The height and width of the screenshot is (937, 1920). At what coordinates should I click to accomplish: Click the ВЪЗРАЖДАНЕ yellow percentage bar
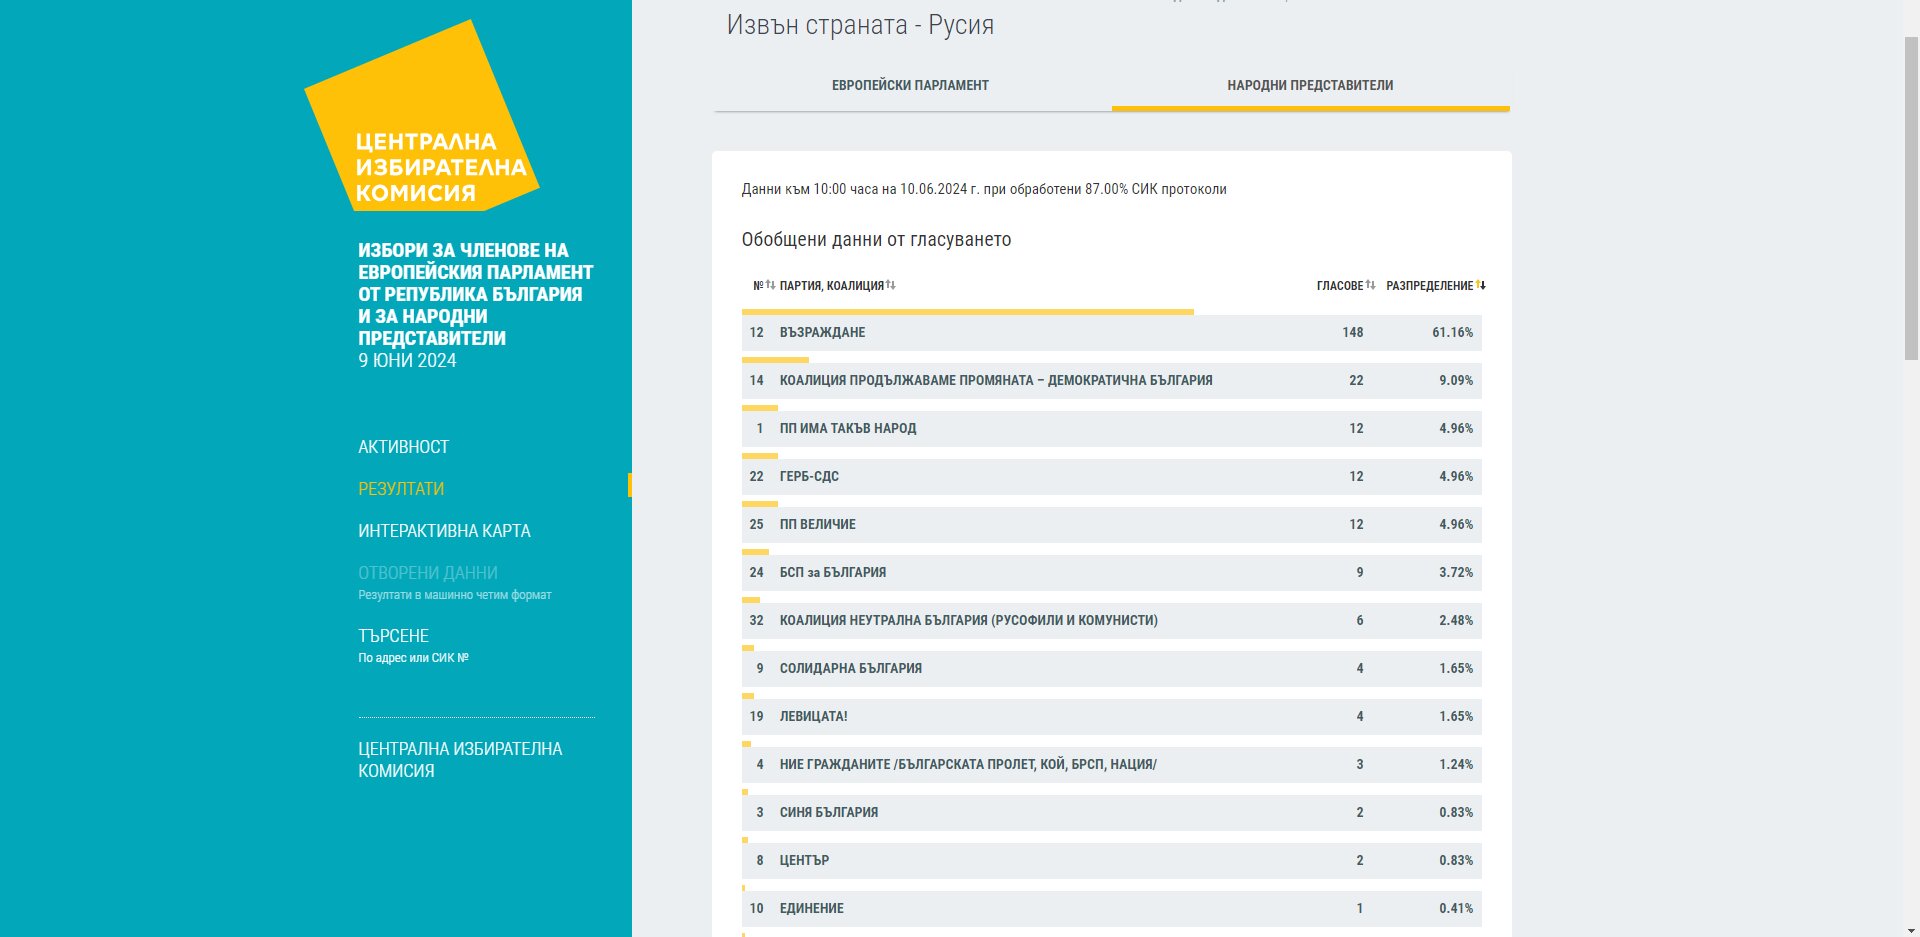click(968, 312)
